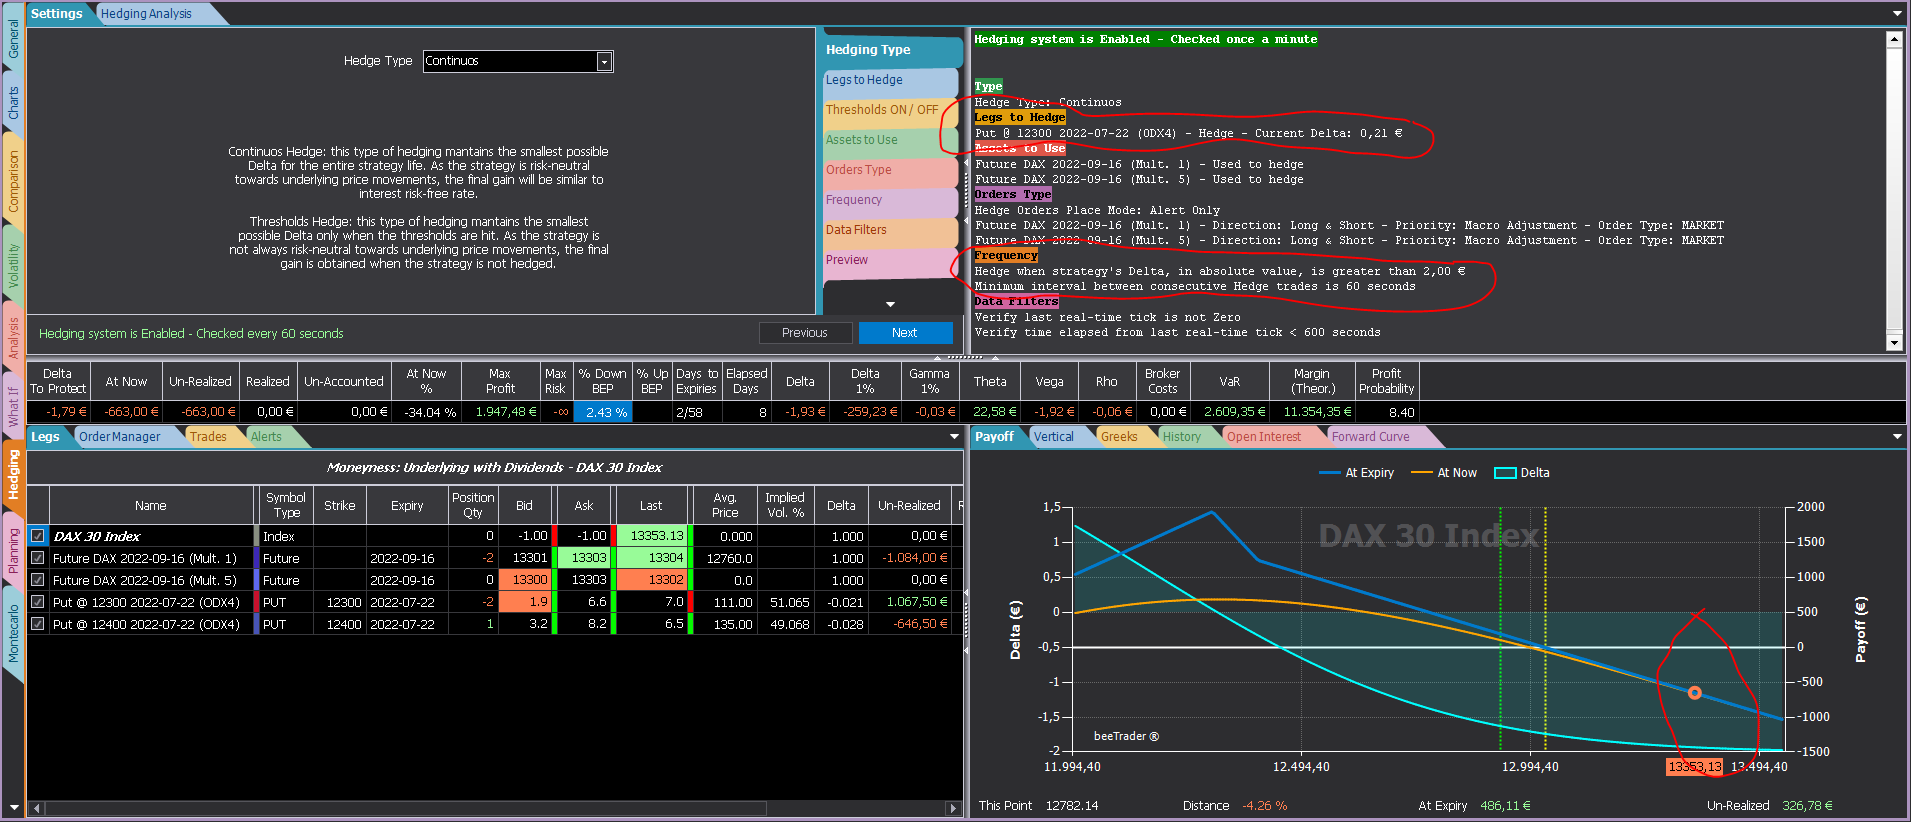Click sidebar bottom expand arrow icon
Screen dimensions: 1911x822
tap(13, 807)
